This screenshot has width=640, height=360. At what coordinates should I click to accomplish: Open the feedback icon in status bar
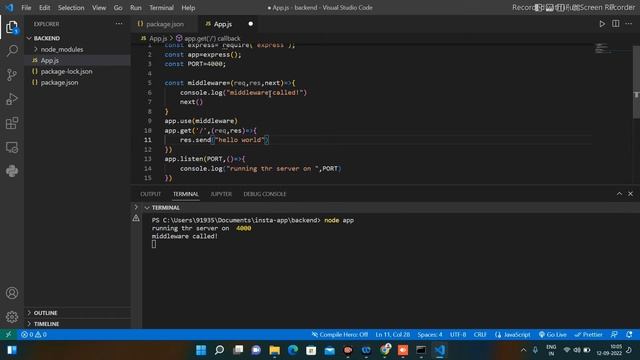614,334
